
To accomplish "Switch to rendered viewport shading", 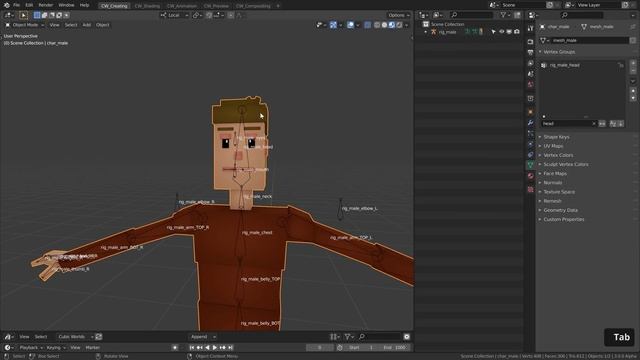I will tap(399, 25).
